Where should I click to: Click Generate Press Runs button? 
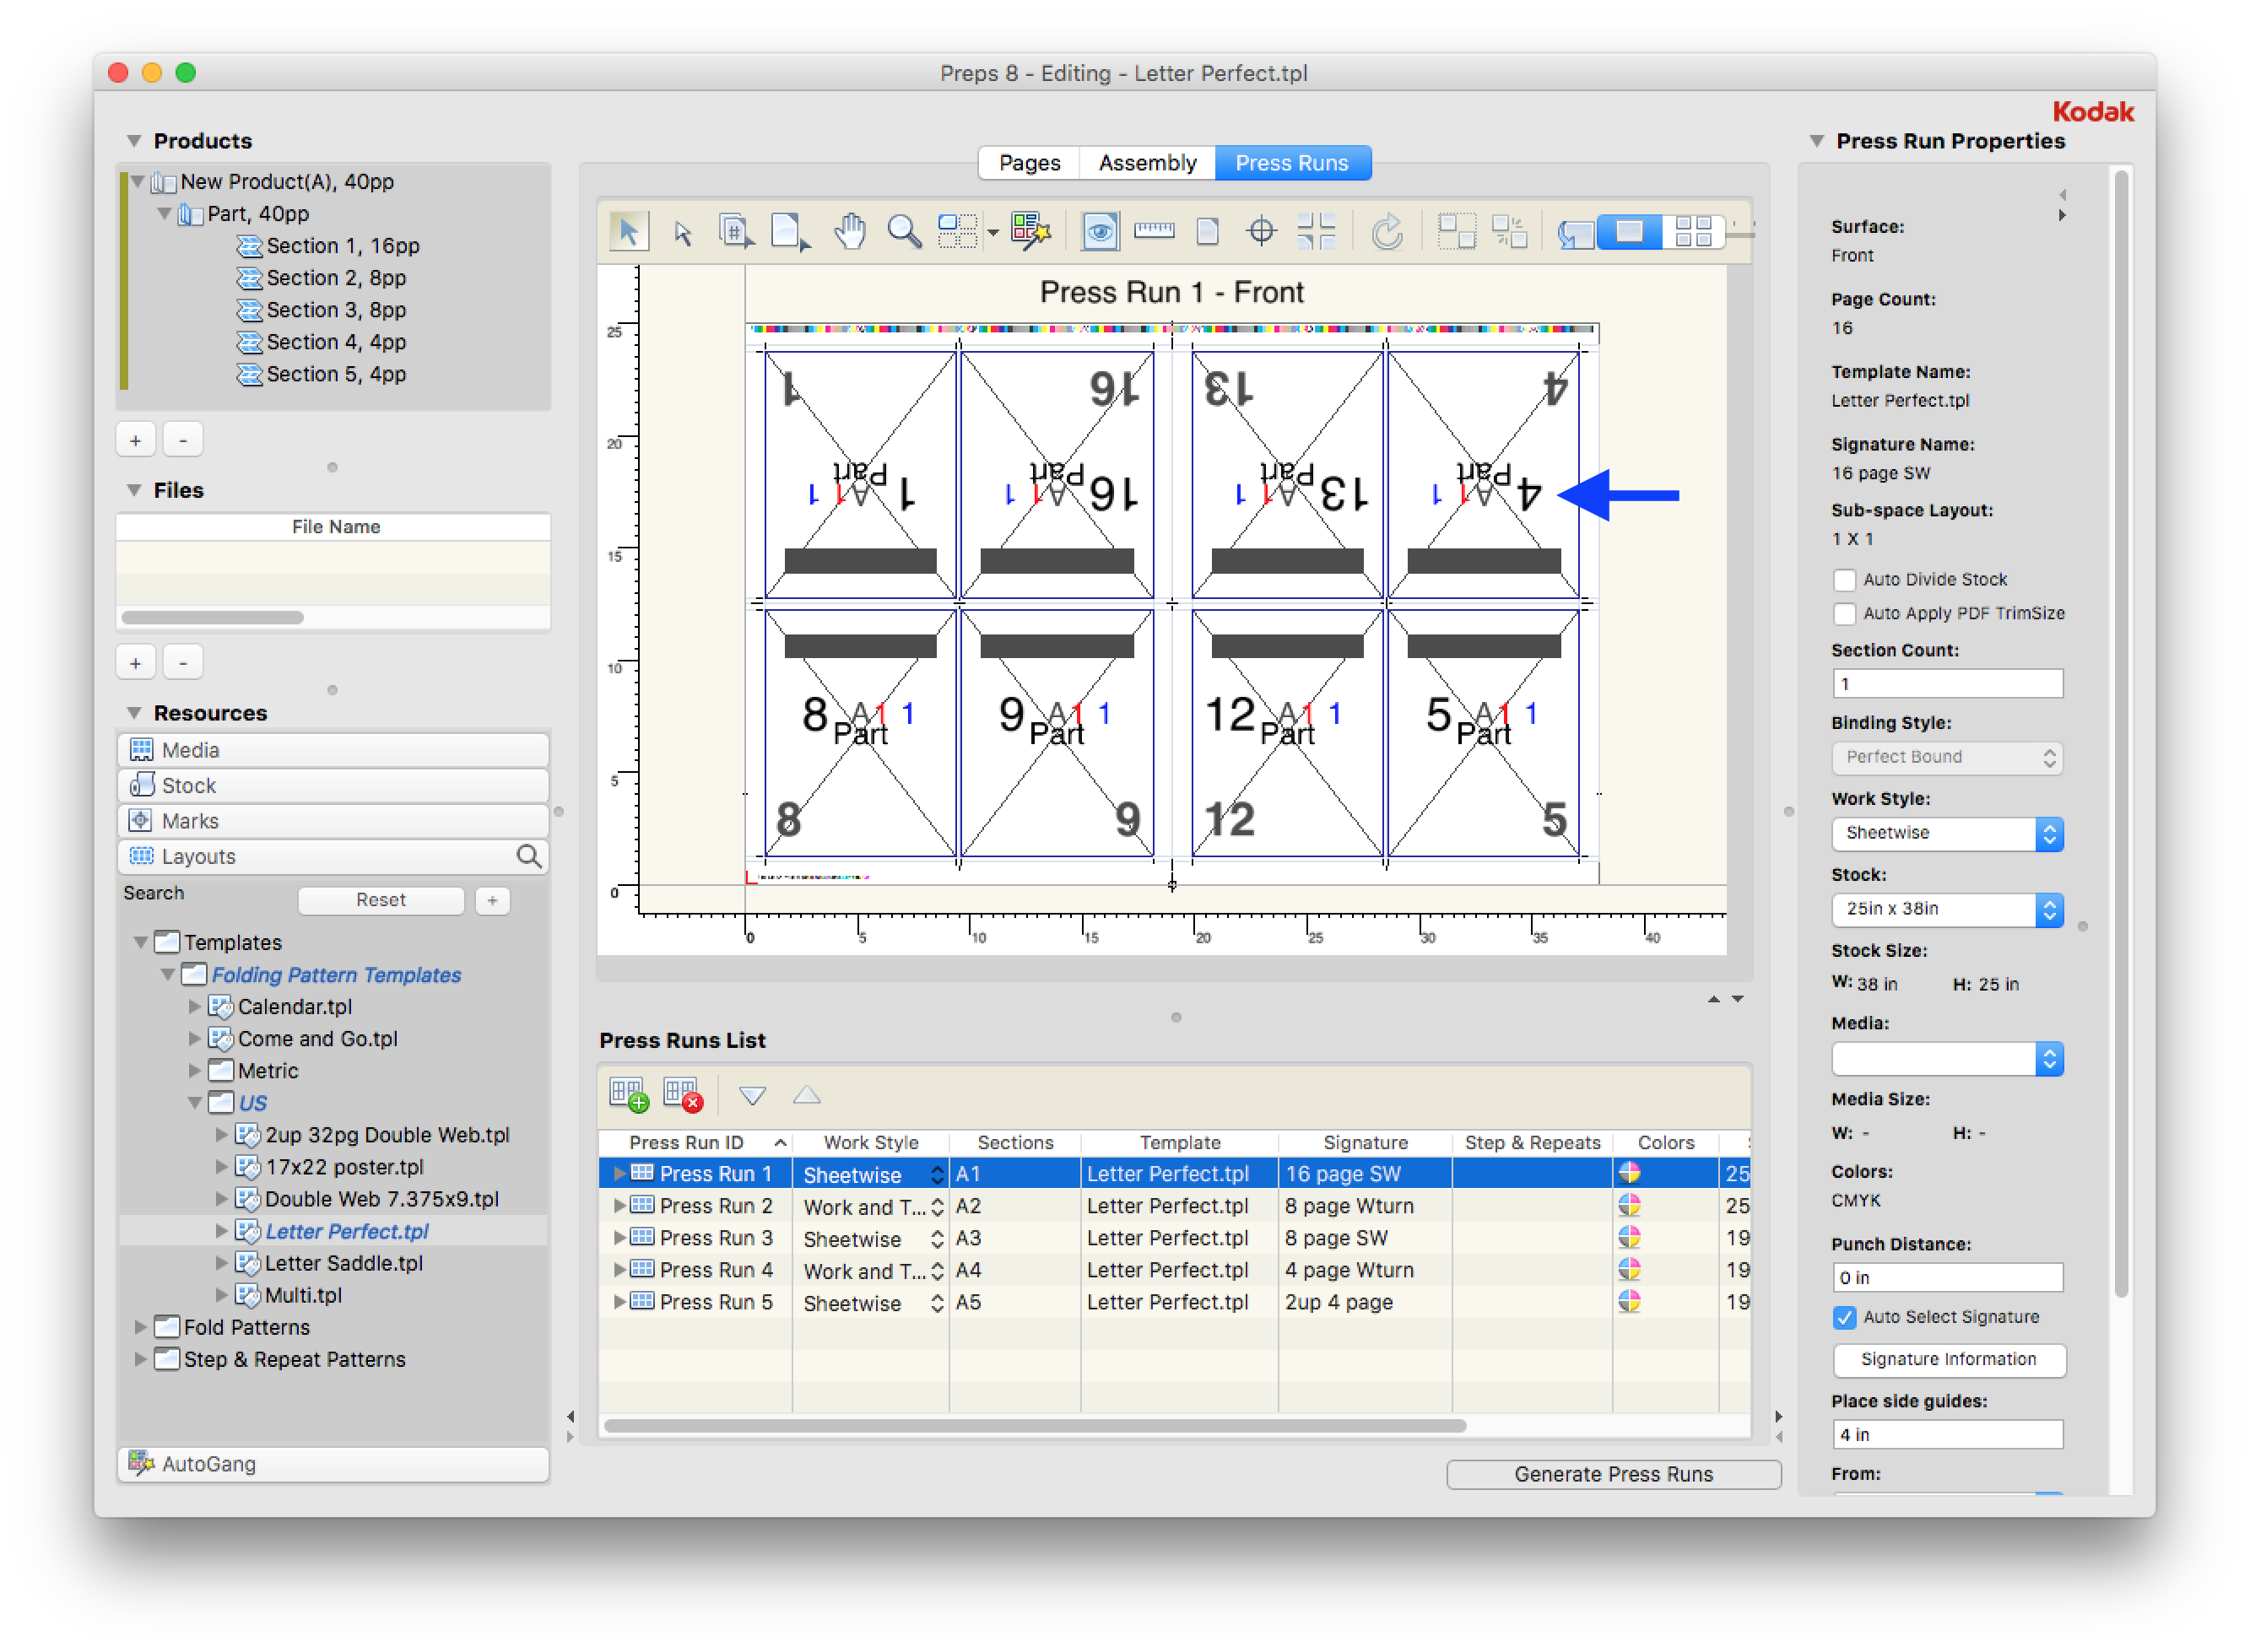[x=1612, y=1474]
